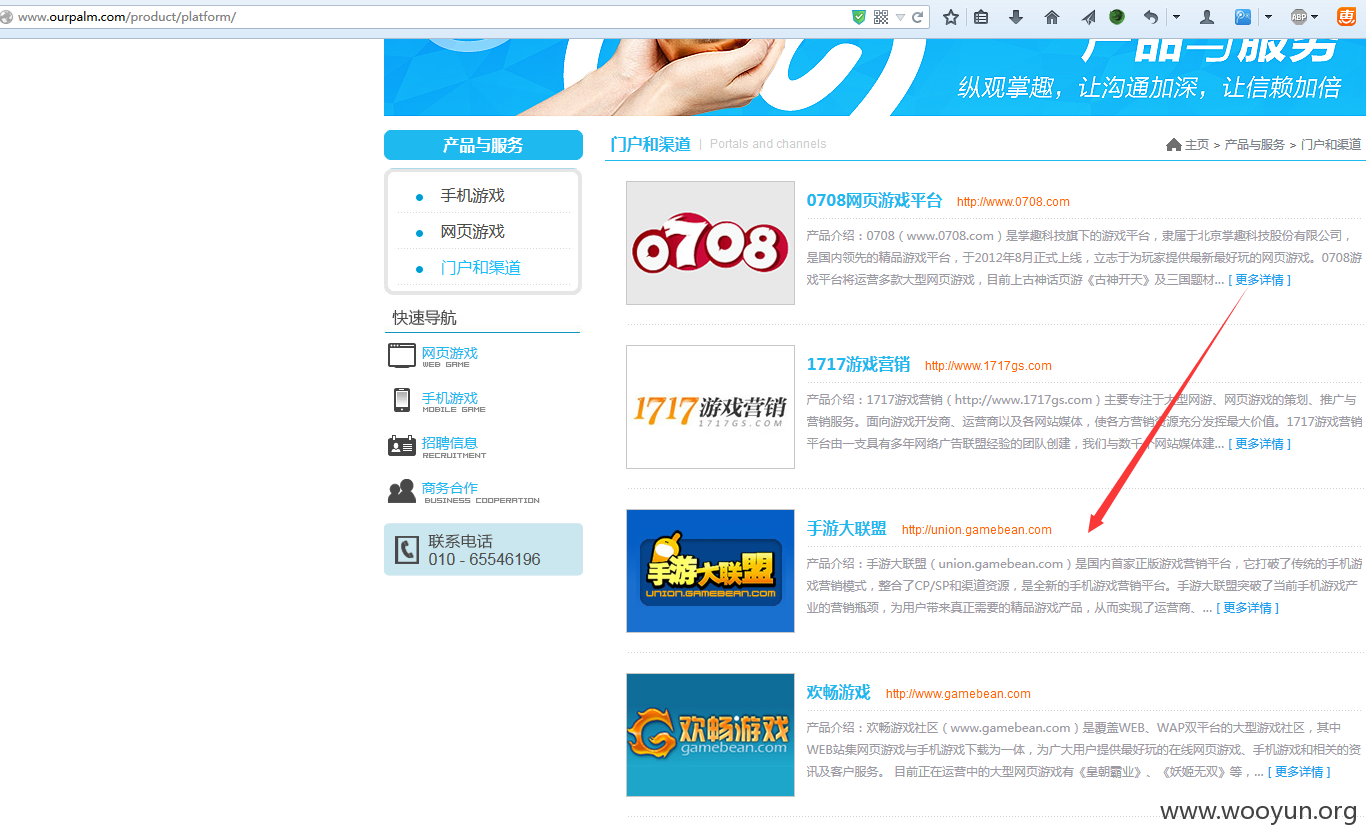Expand the dropdown next to undo arrow
Image resolution: width=1366 pixels, height=840 pixels.
point(1176,17)
